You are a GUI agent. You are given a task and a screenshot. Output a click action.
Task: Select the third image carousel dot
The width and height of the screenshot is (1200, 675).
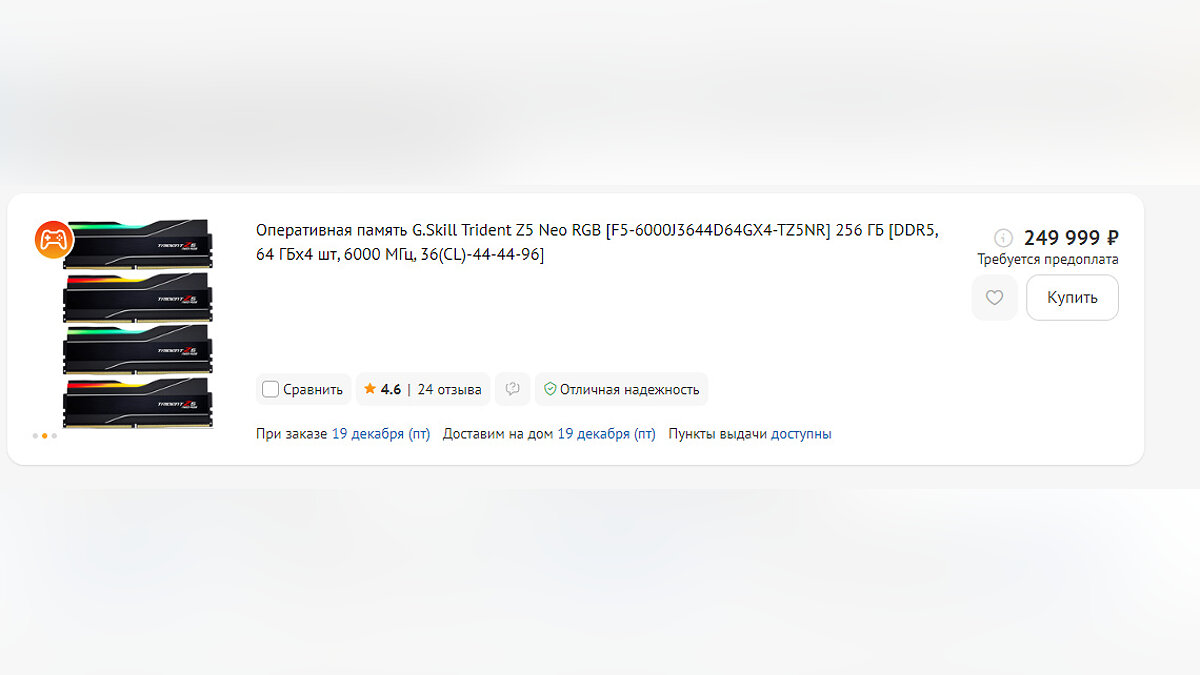click(54, 436)
